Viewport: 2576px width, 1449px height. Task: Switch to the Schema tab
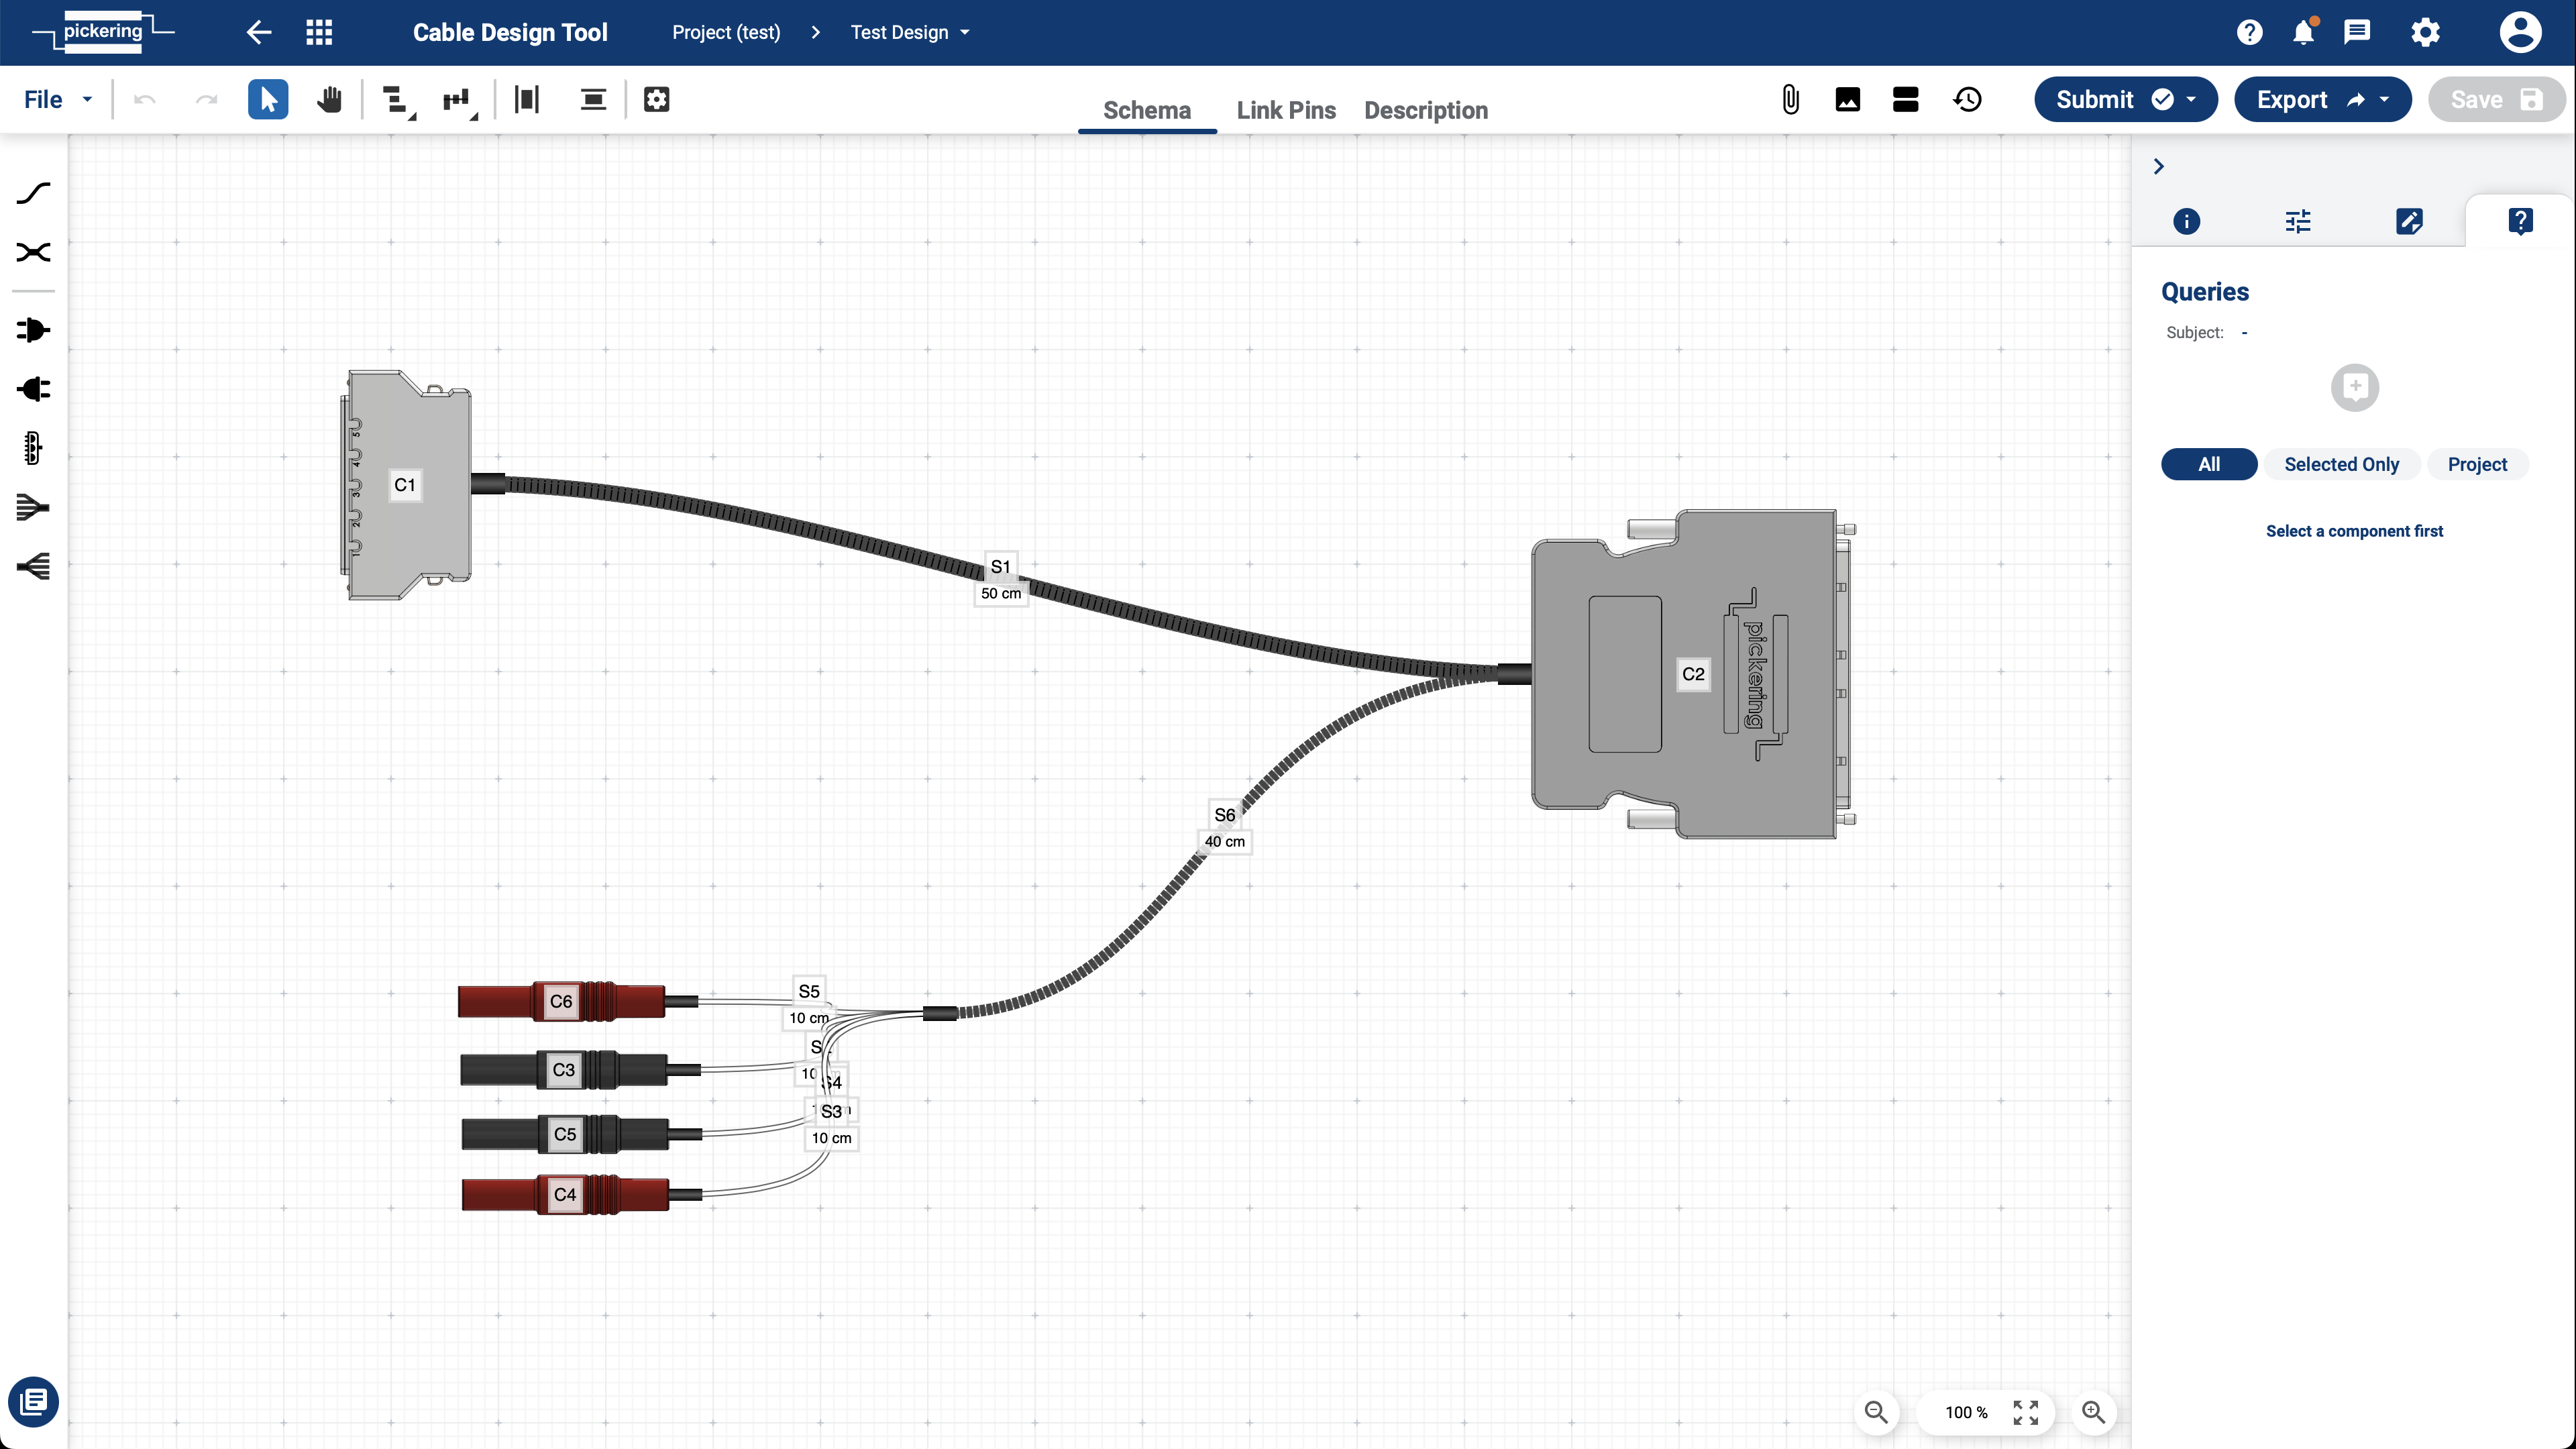[x=1146, y=110]
